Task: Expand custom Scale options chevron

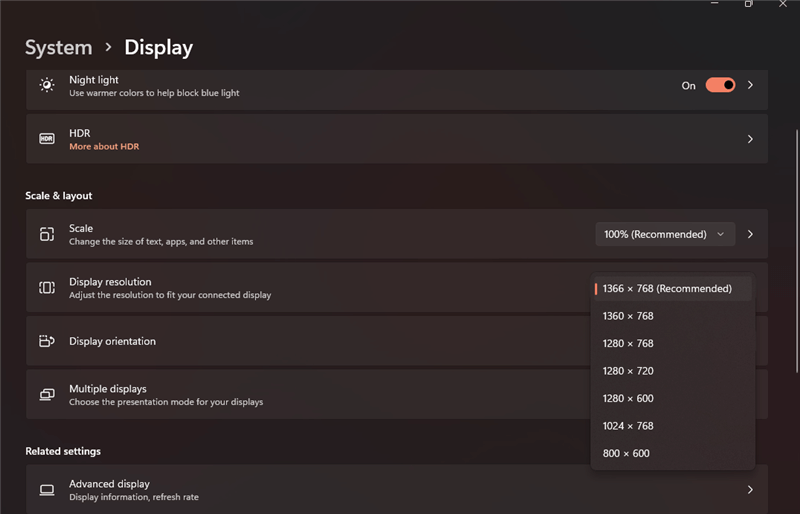Action: [750, 234]
